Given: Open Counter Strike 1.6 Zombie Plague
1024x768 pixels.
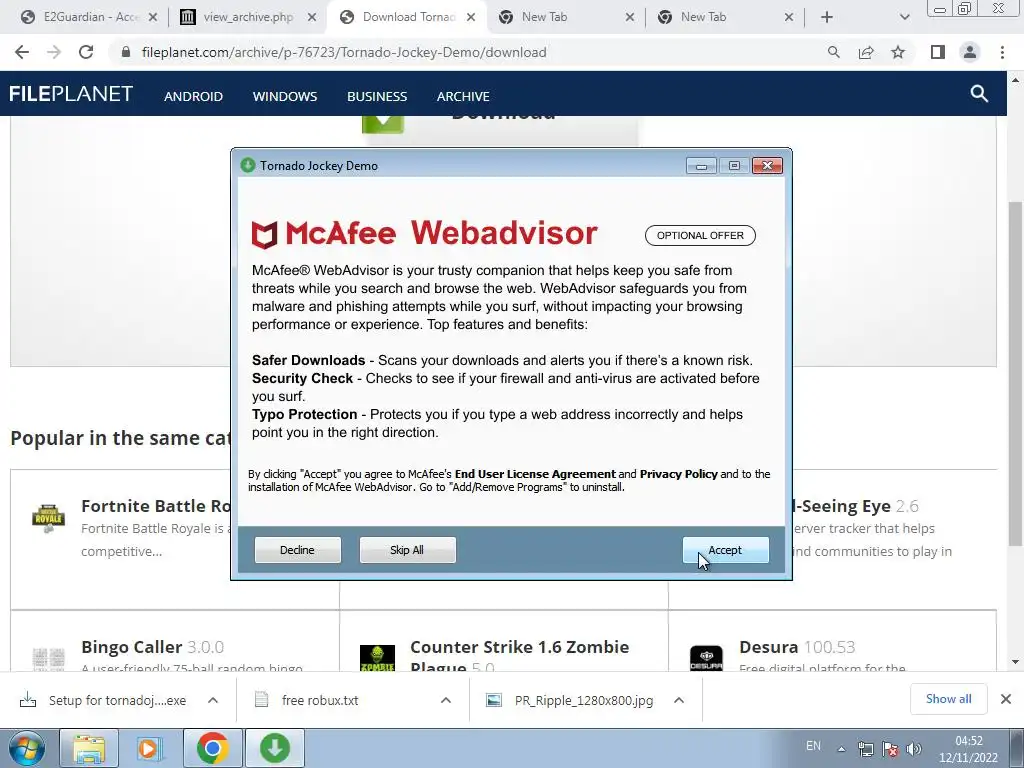Looking at the screenshot, I should [x=519, y=655].
